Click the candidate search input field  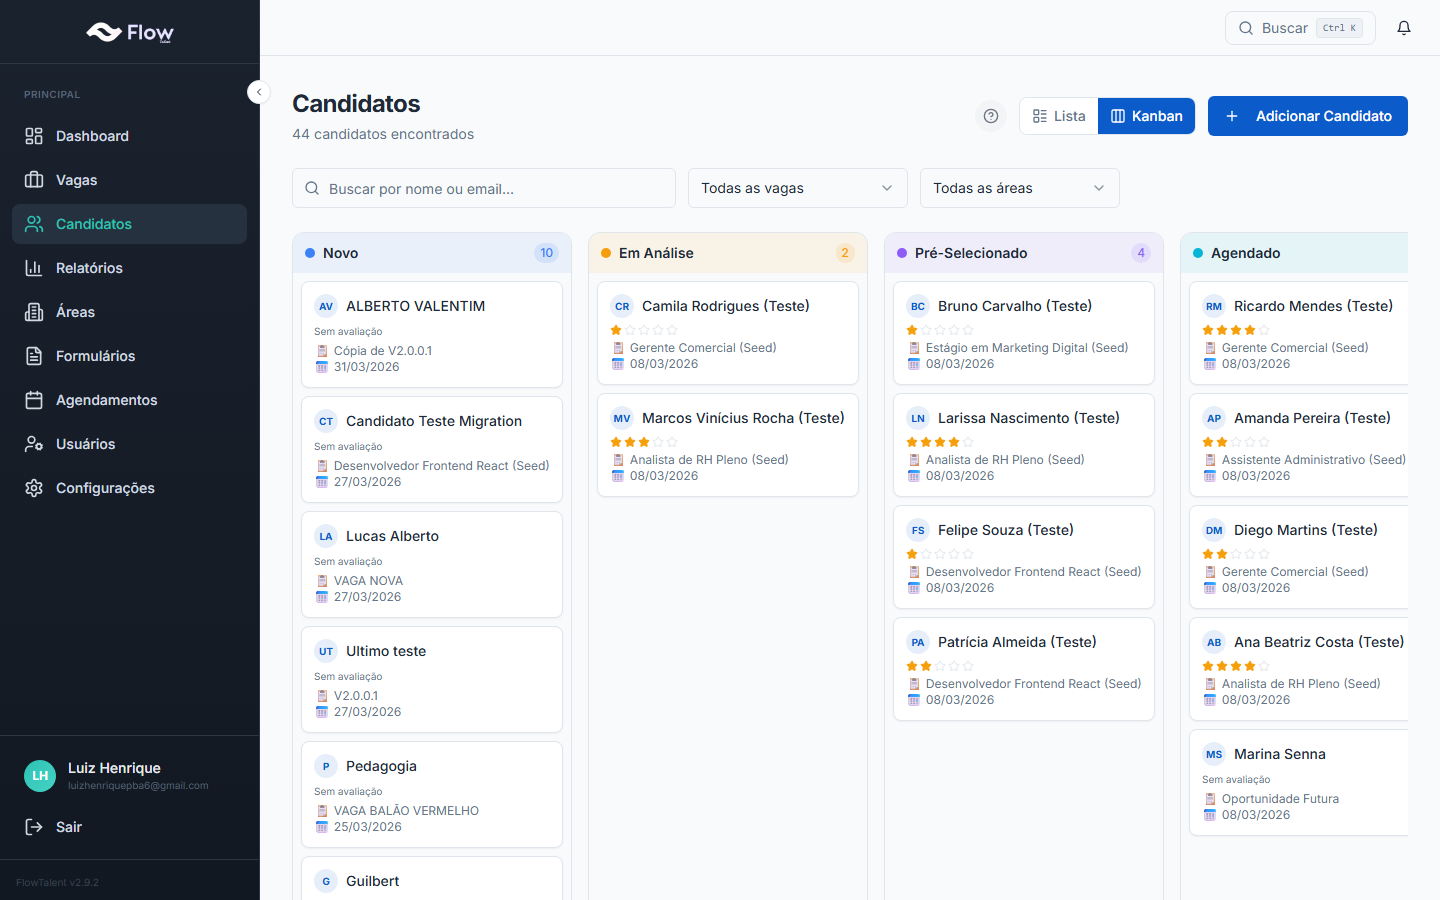click(483, 188)
